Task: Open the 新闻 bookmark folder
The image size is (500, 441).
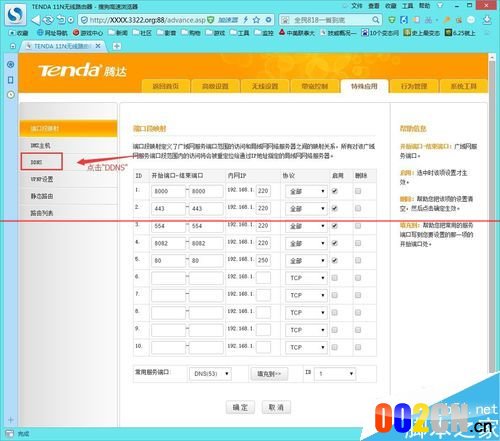Action: (118, 33)
